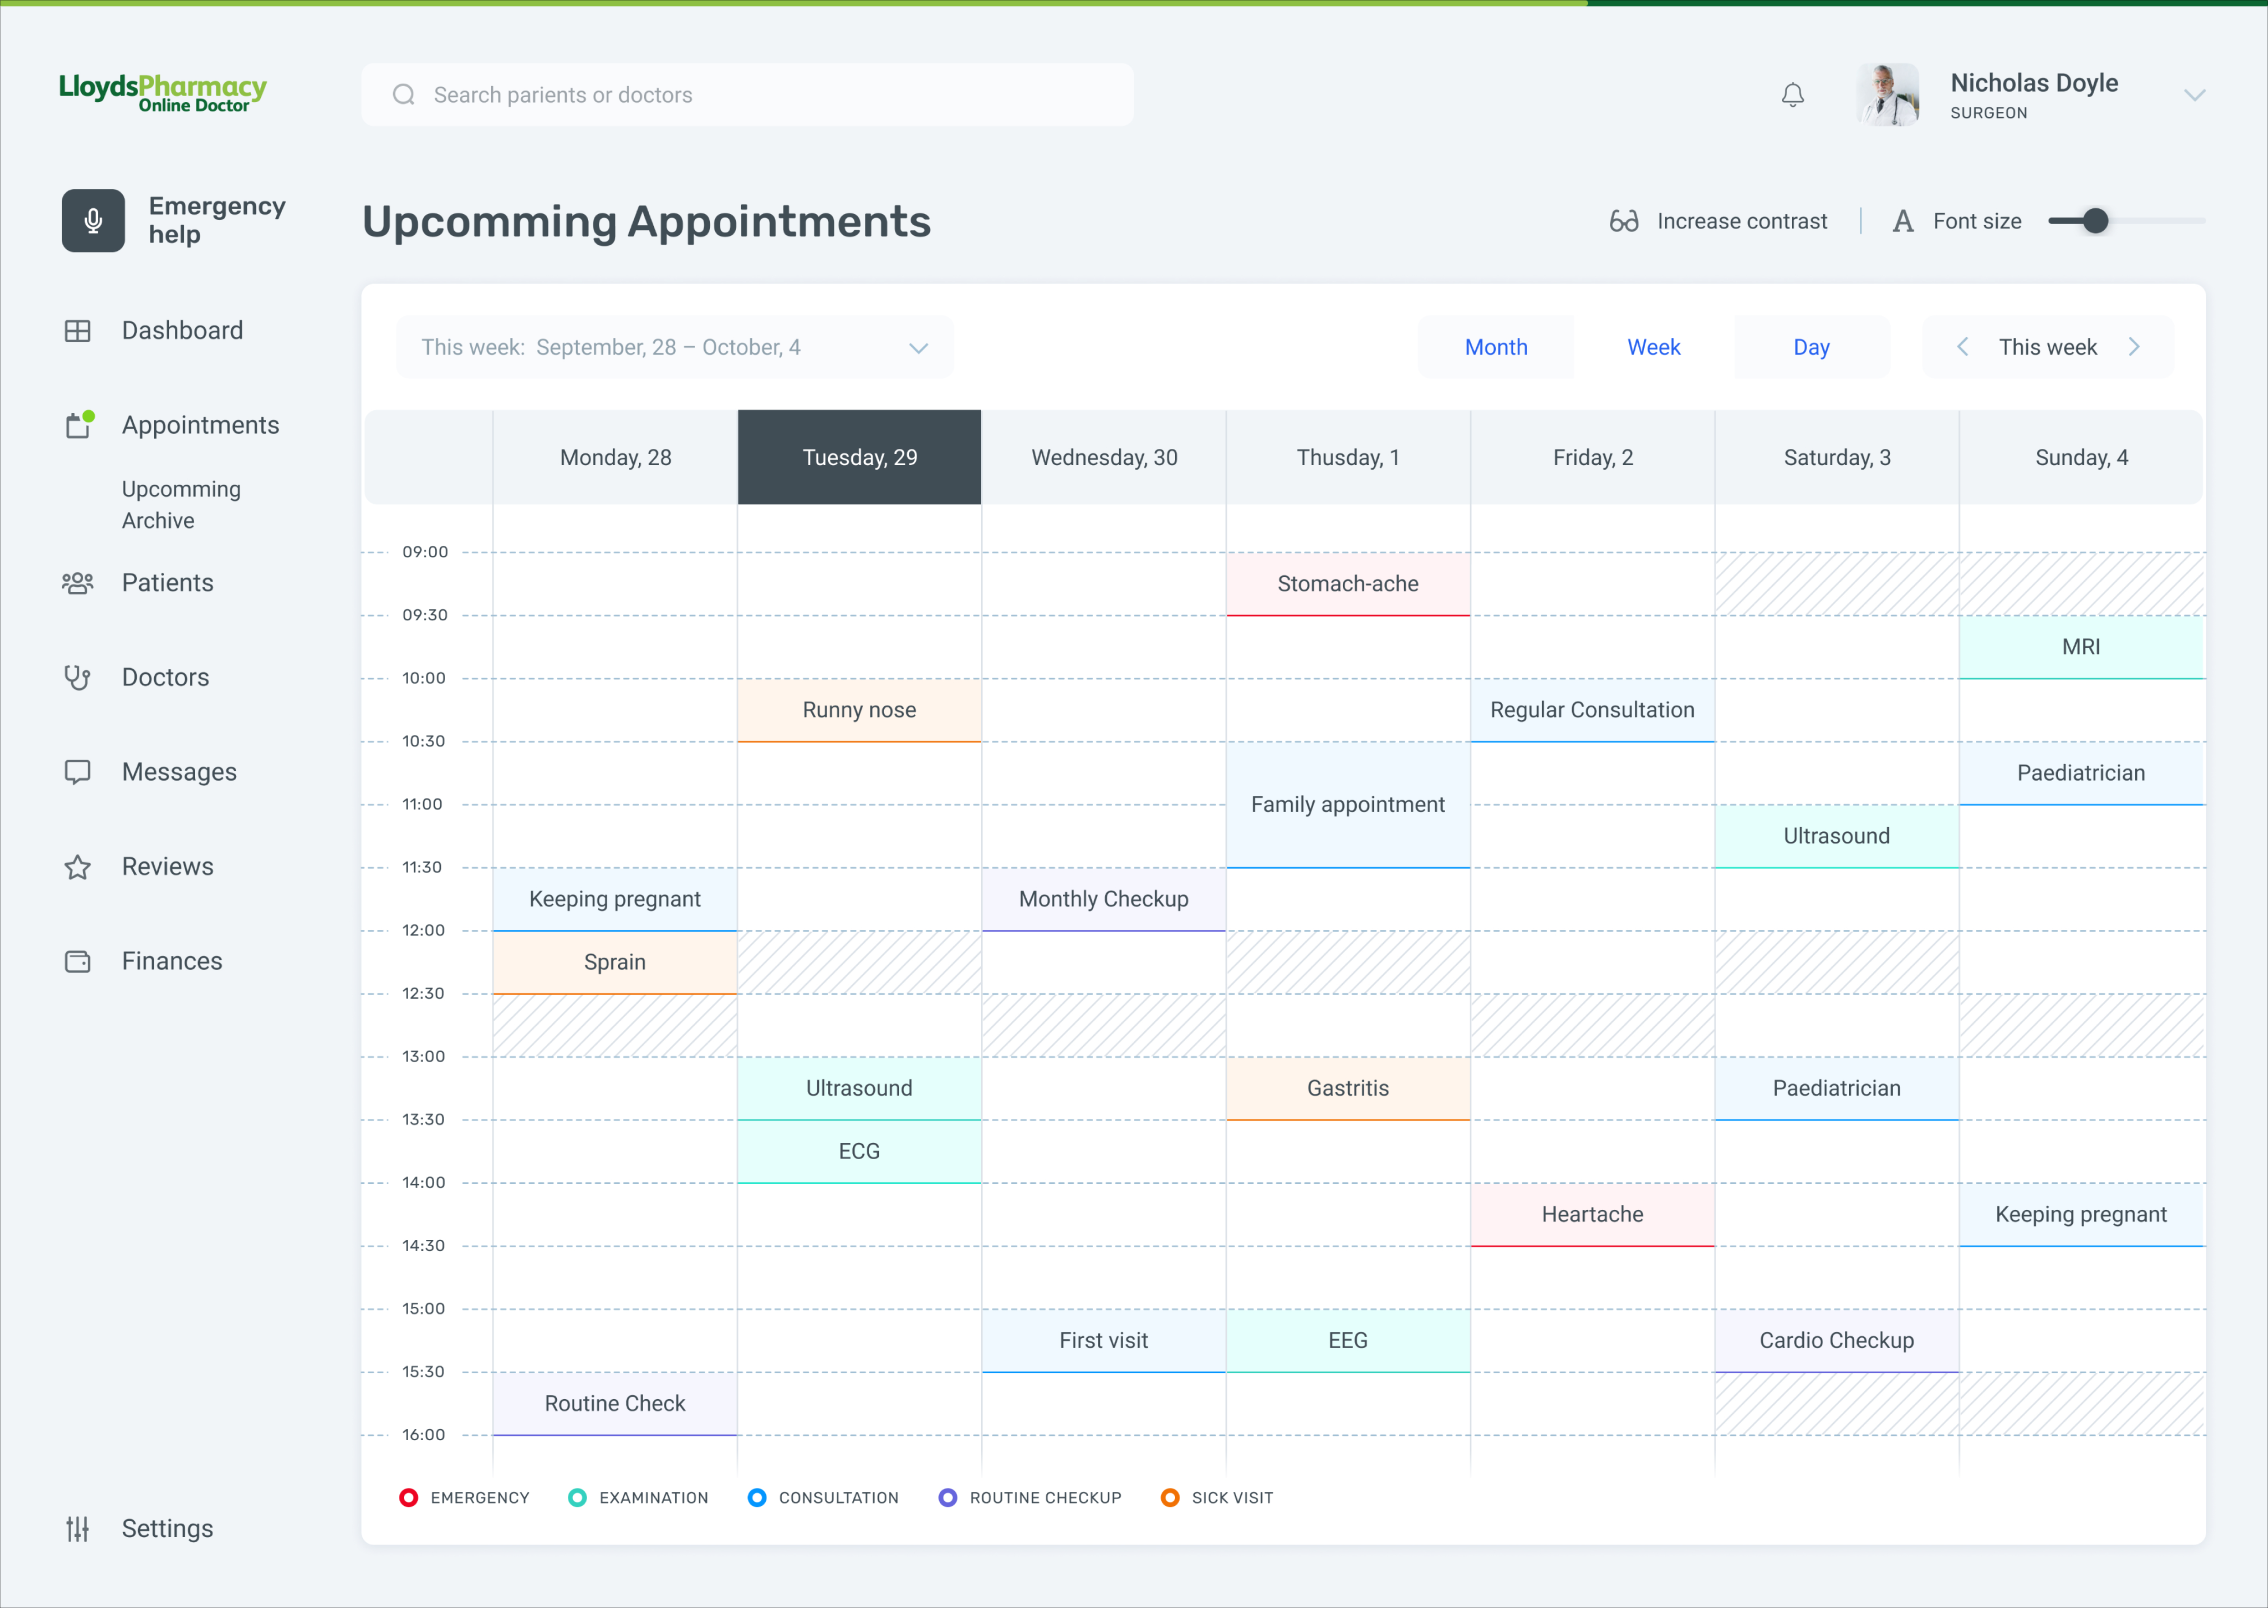Open the Archive appointments link
Viewport: 2268px width, 1608px height.
tap(158, 521)
